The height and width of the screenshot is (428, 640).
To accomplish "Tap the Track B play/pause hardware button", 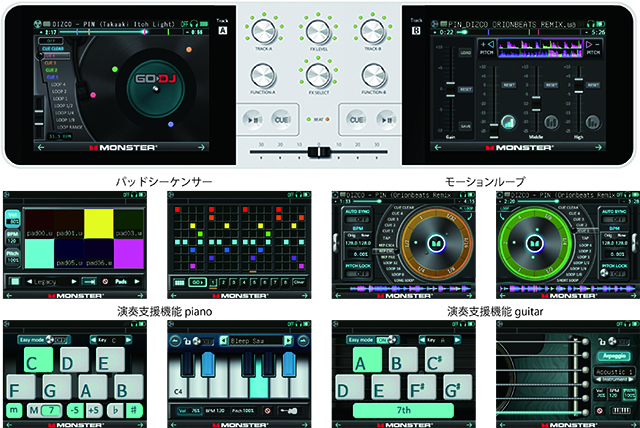I will pyautogui.click(x=386, y=120).
